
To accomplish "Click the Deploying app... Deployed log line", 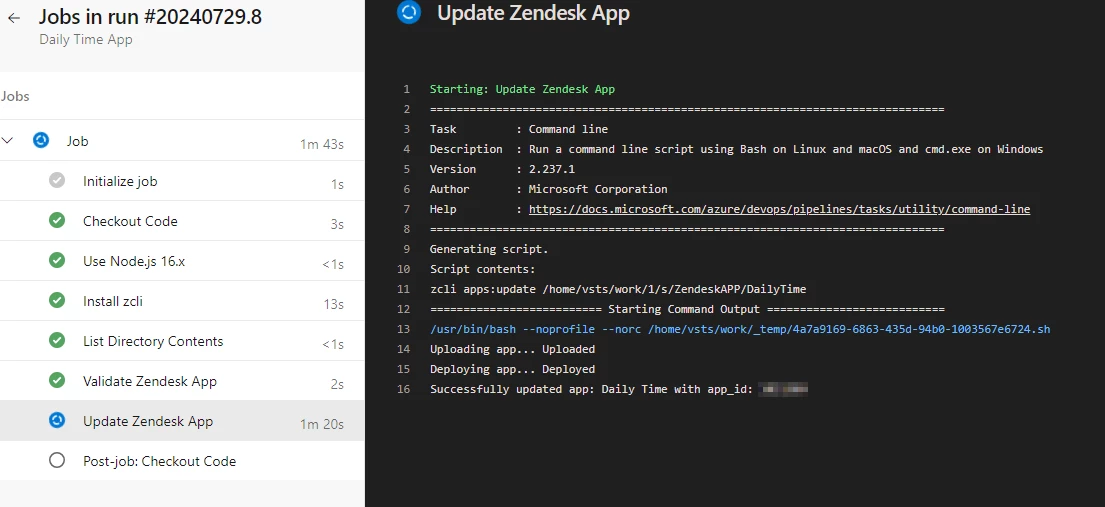I will (x=512, y=369).
